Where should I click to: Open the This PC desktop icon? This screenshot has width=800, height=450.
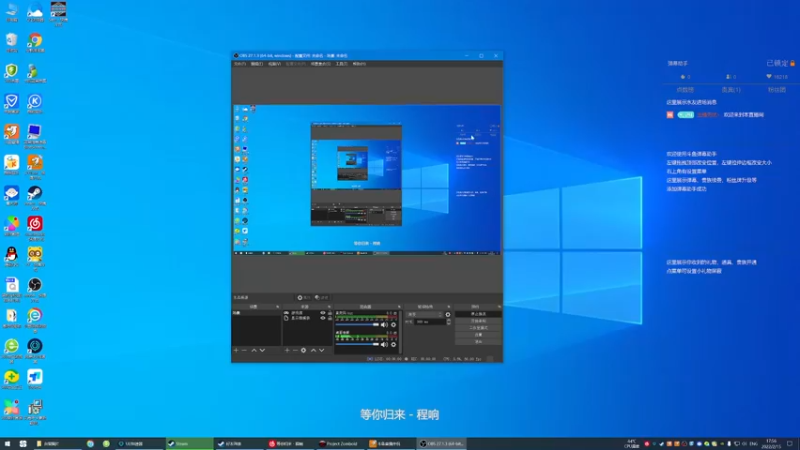tap(11, 10)
